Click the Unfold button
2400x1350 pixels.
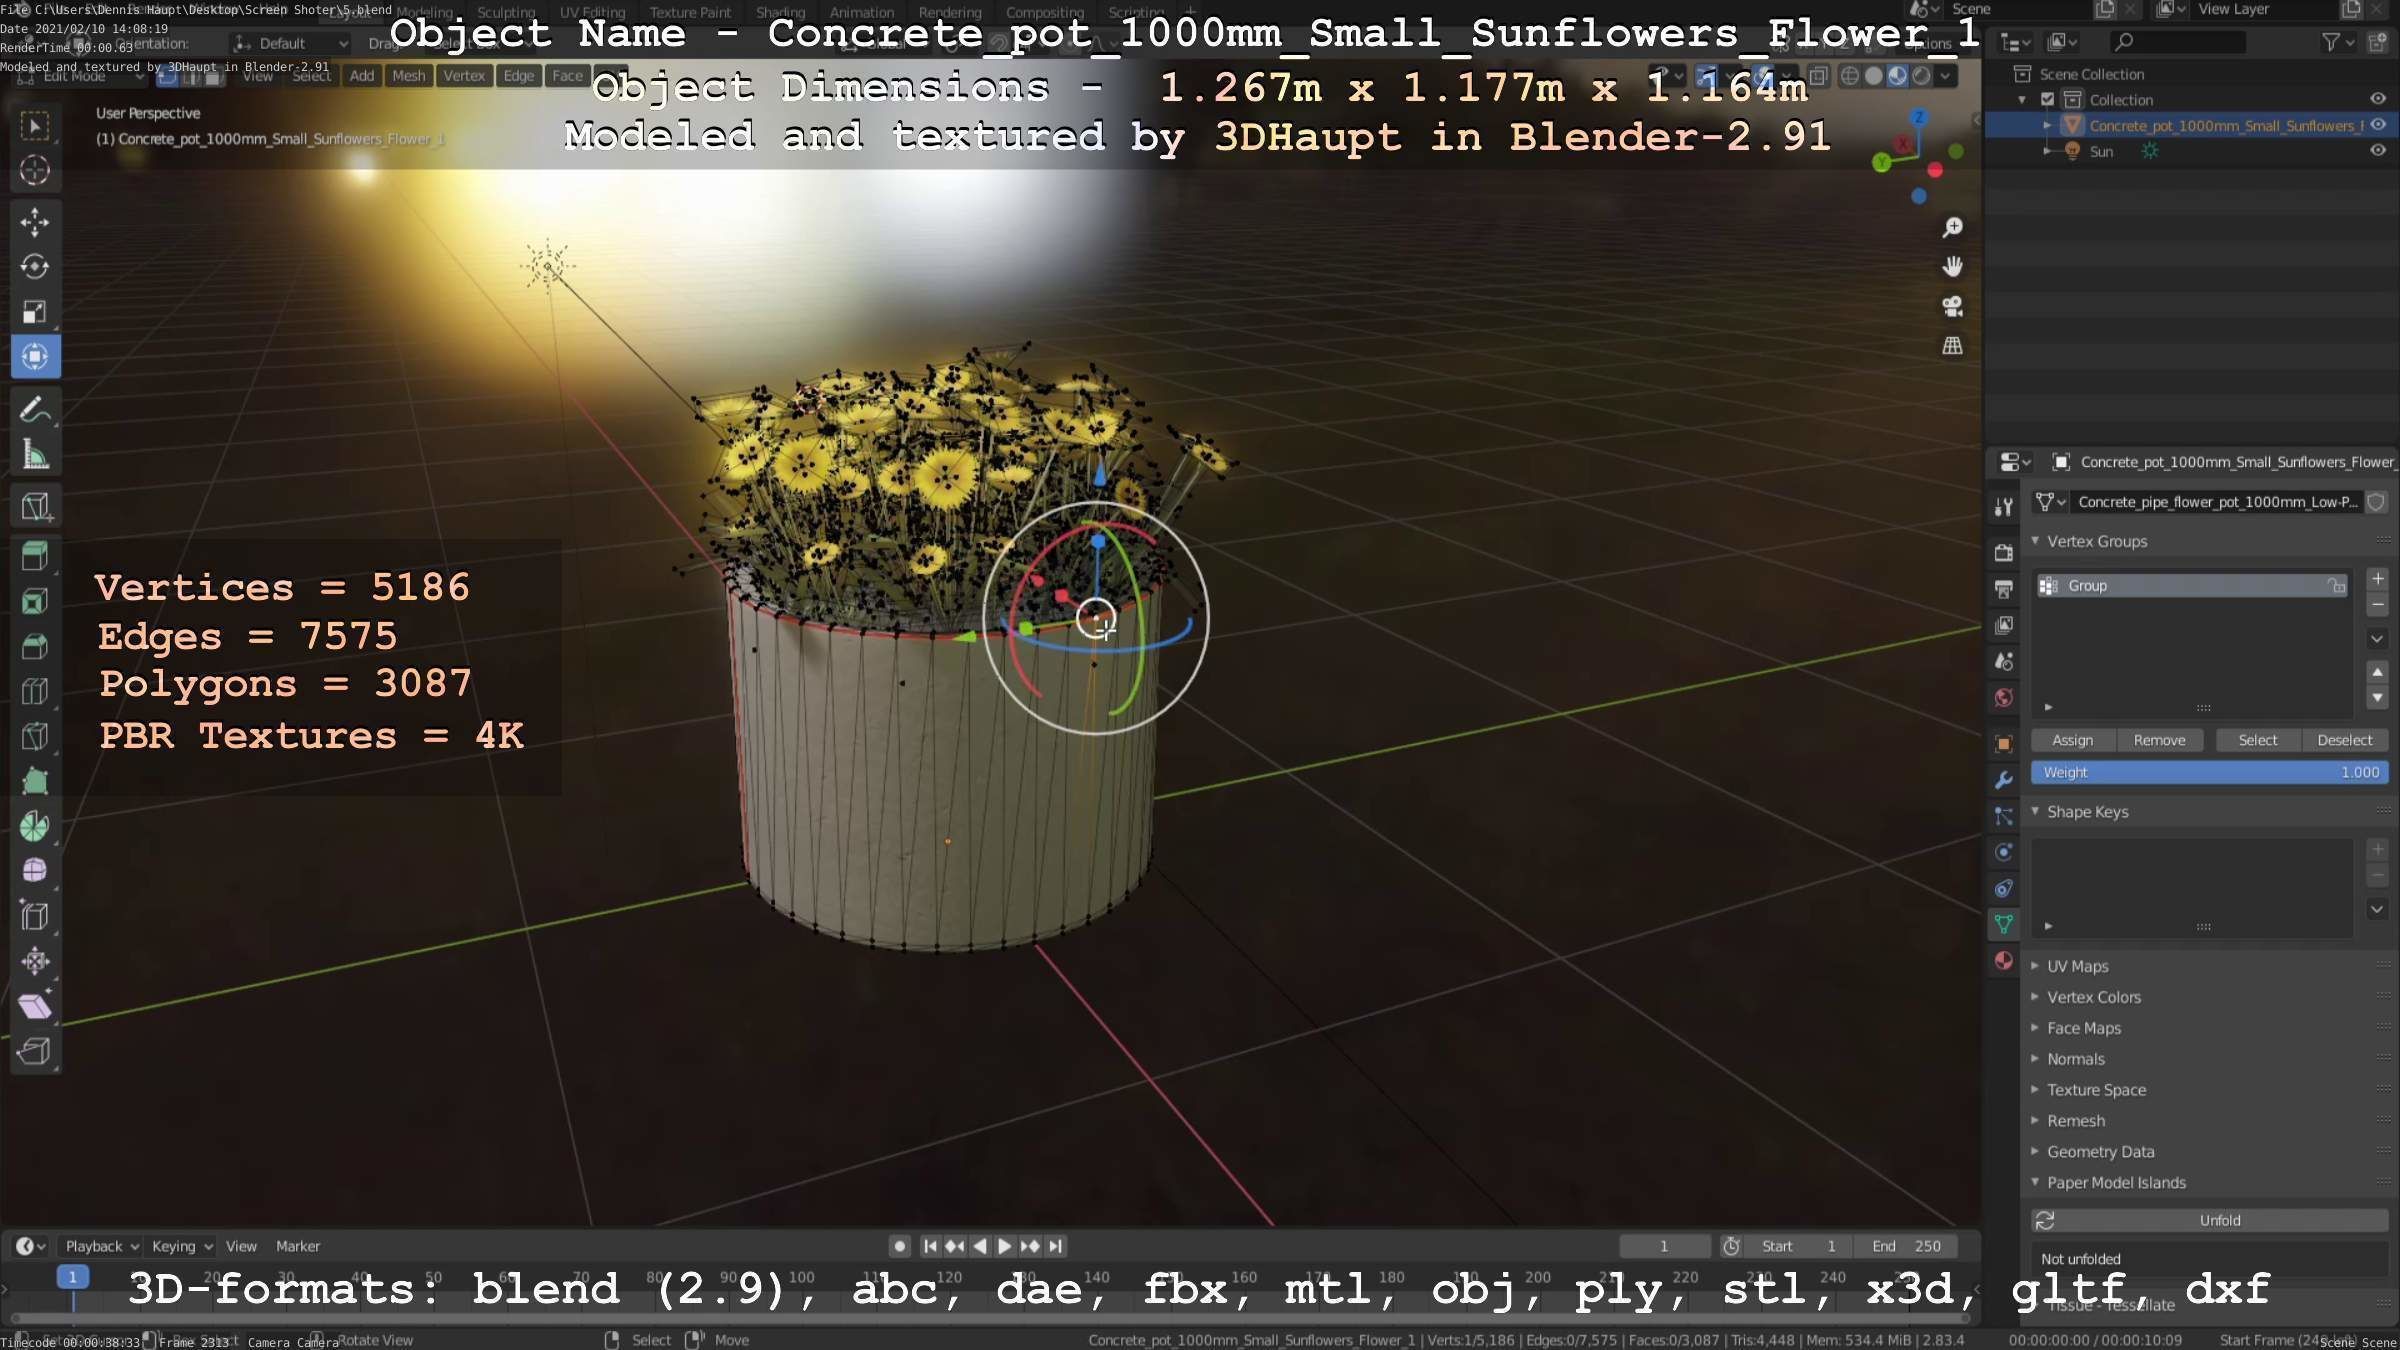[2210, 1220]
